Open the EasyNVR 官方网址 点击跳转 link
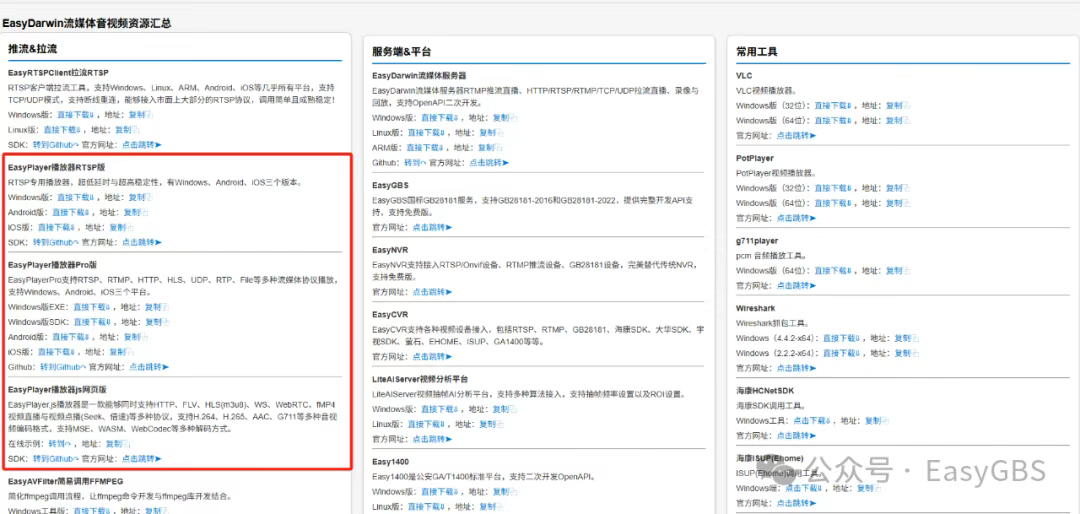Image resolution: width=1080 pixels, height=514 pixels. pos(432,292)
